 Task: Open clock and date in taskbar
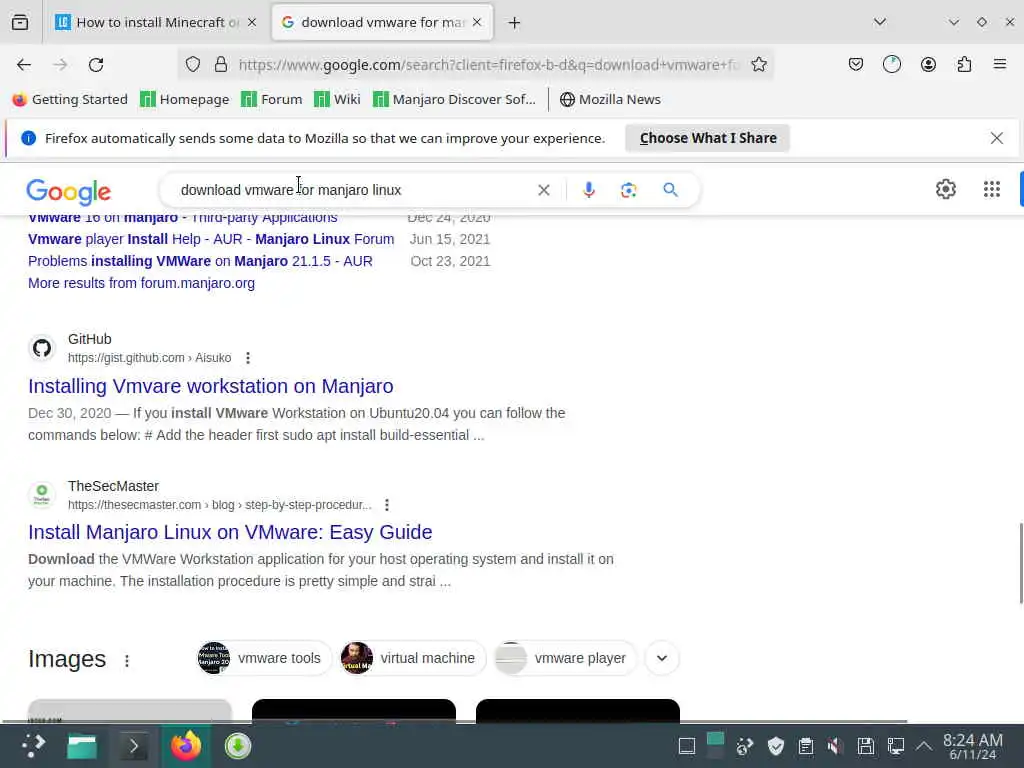pos(972,746)
